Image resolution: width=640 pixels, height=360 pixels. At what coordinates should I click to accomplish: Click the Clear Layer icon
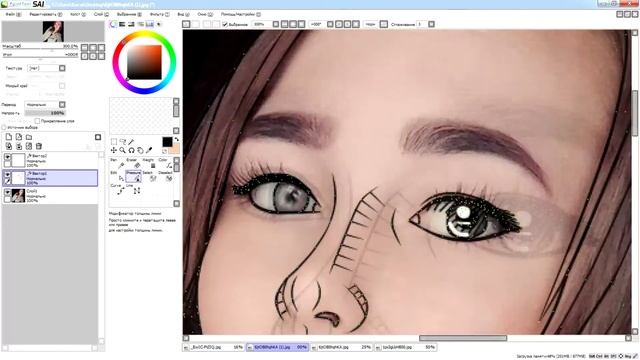29,146
